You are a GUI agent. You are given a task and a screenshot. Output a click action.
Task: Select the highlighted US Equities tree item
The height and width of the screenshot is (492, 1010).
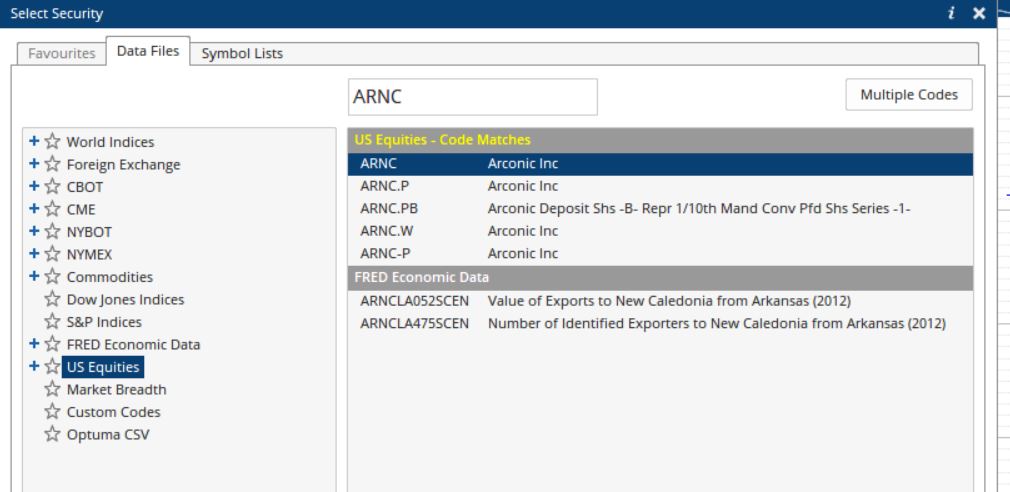tap(103, 367)
